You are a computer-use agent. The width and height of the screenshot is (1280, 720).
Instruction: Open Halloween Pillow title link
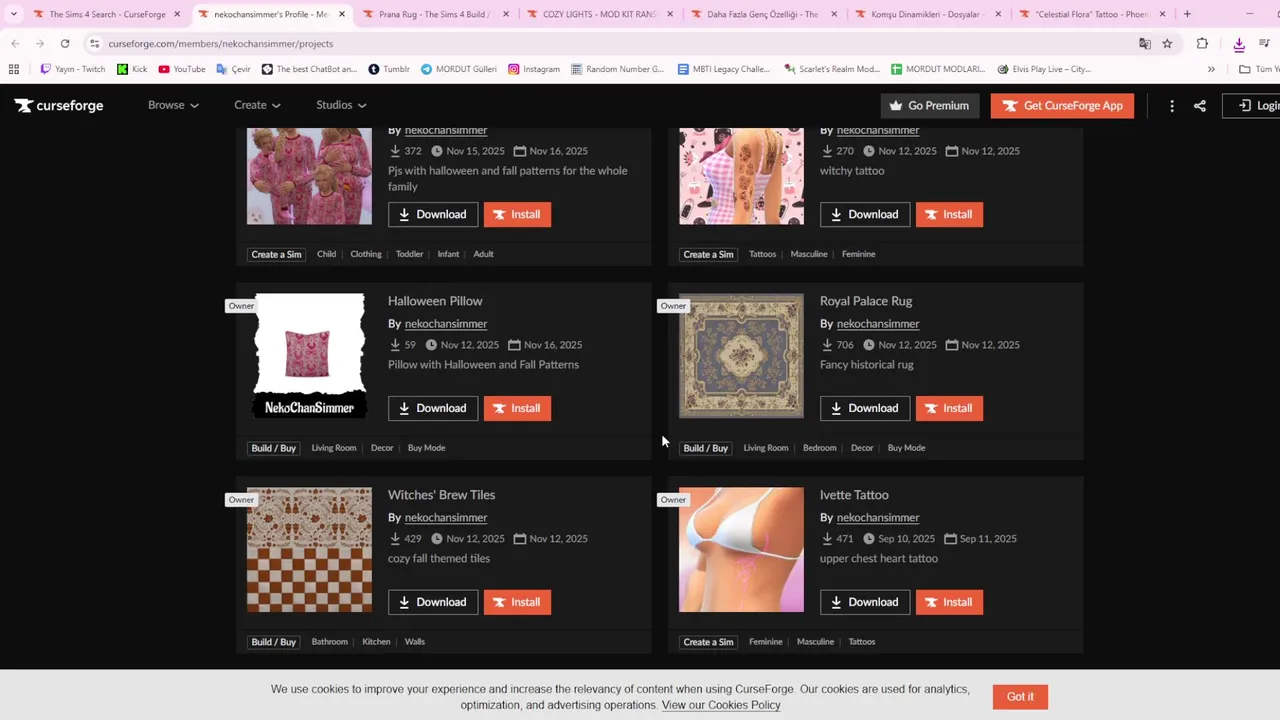pos(435,301)
